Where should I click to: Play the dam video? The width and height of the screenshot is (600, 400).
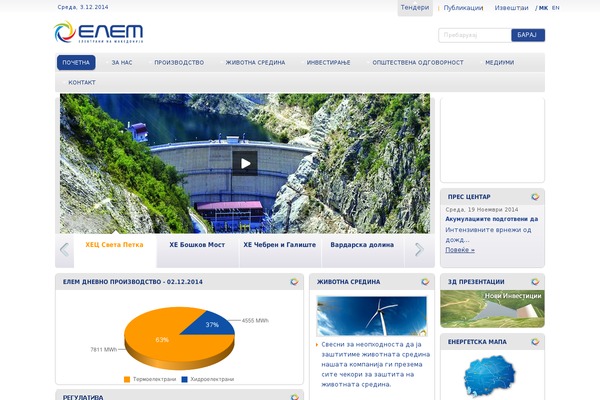245,163
